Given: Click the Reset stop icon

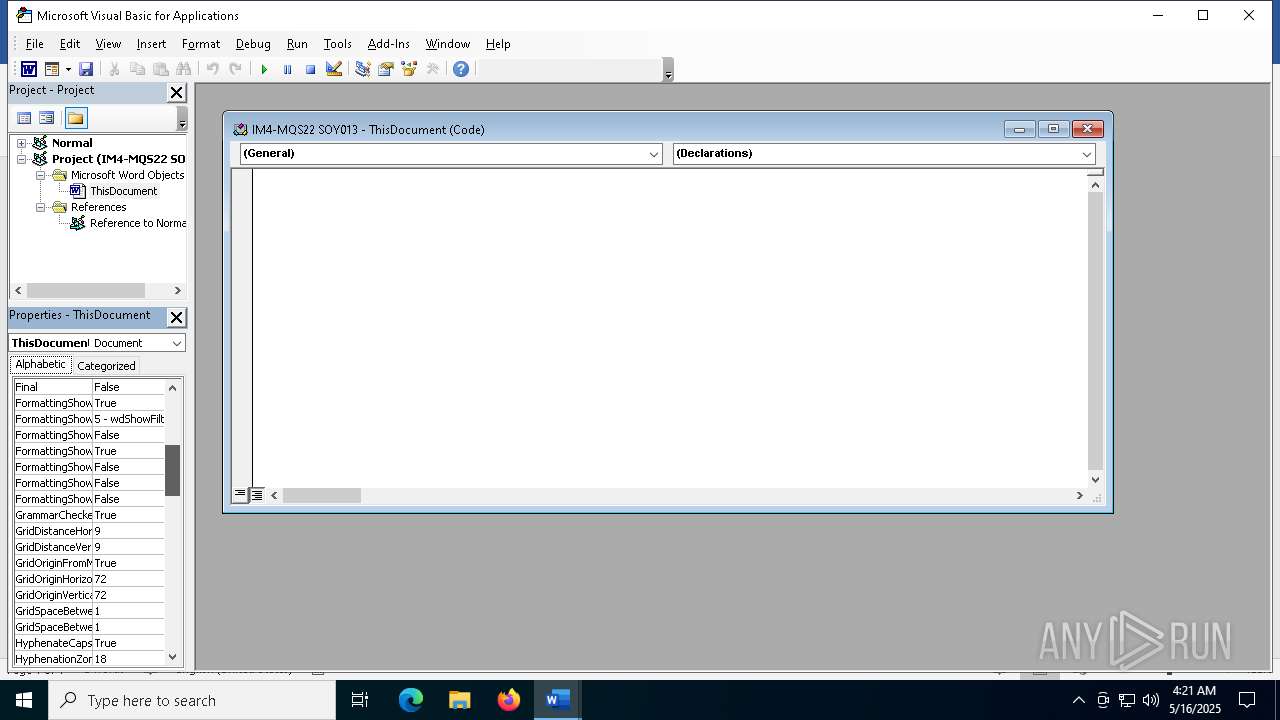Looking at the screenshot, I should pyautogui.click(x=310, y=69).
